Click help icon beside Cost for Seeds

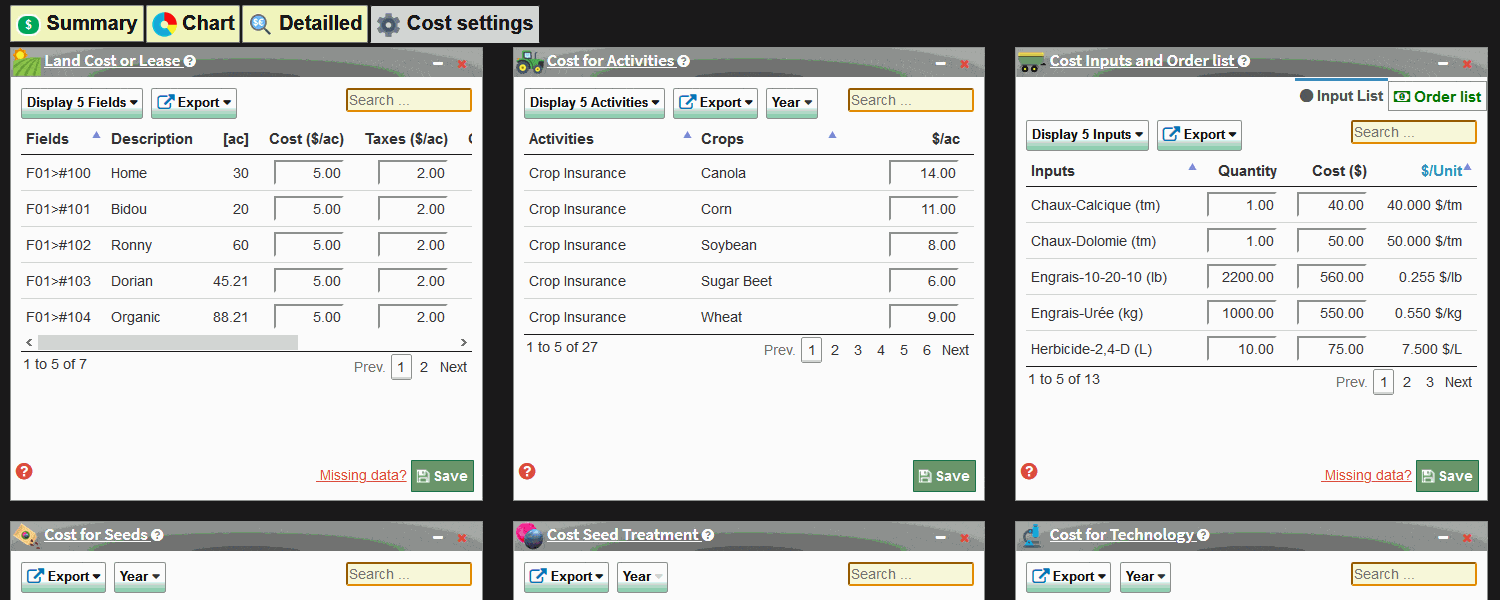pyautogui.click(x=157, y=535)
